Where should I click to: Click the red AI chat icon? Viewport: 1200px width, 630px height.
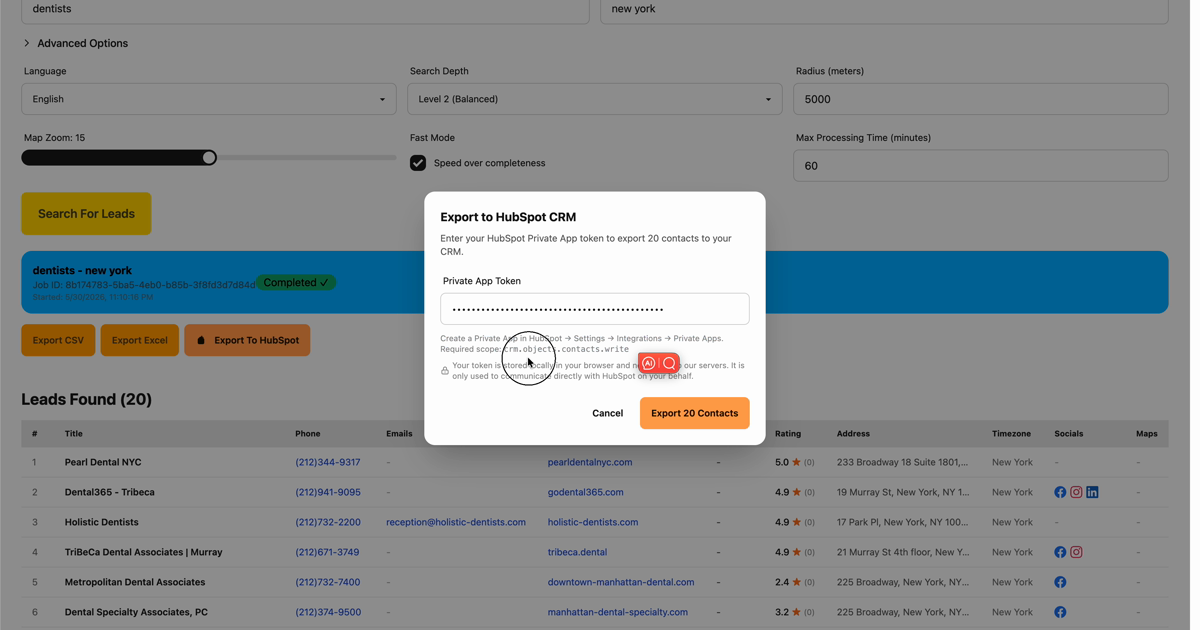pyautogui.click(x=648, y=364)
